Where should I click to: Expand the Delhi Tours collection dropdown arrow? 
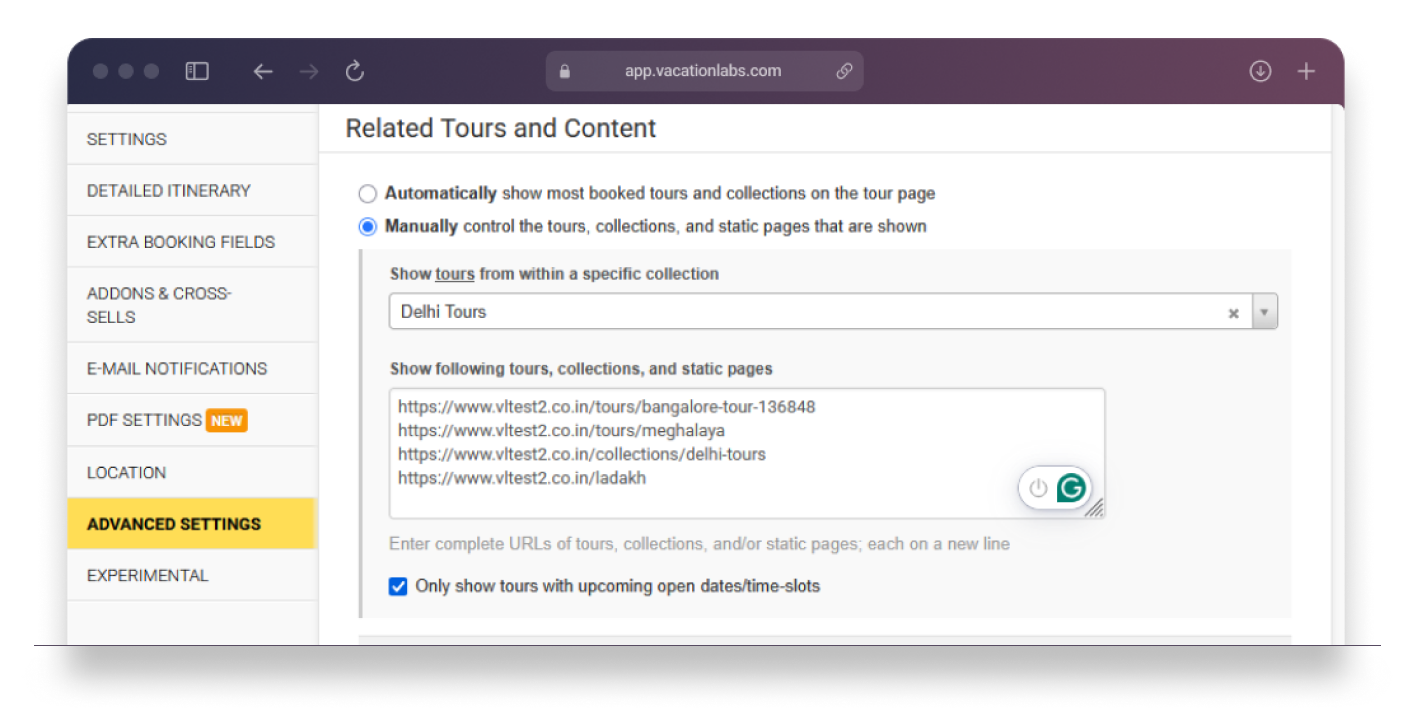(x=1264, y=312)
